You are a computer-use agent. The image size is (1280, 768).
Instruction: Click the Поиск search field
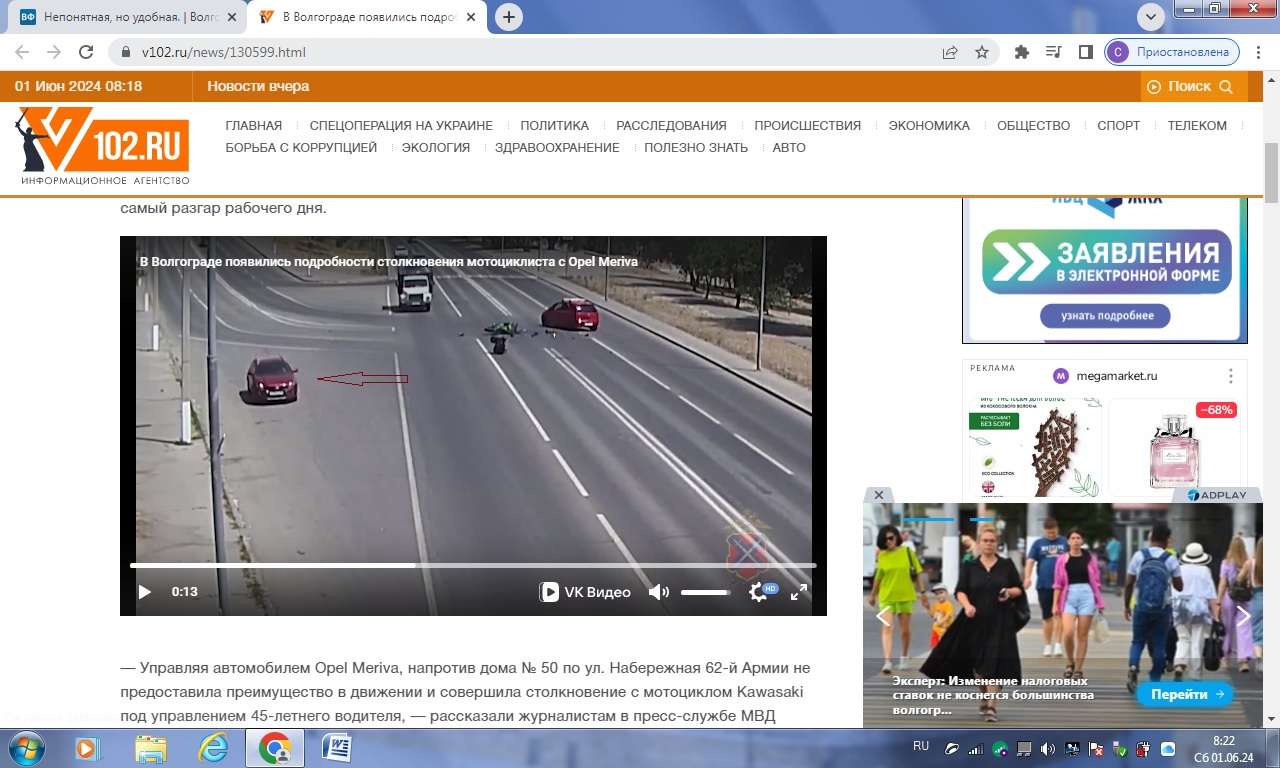1195,86
